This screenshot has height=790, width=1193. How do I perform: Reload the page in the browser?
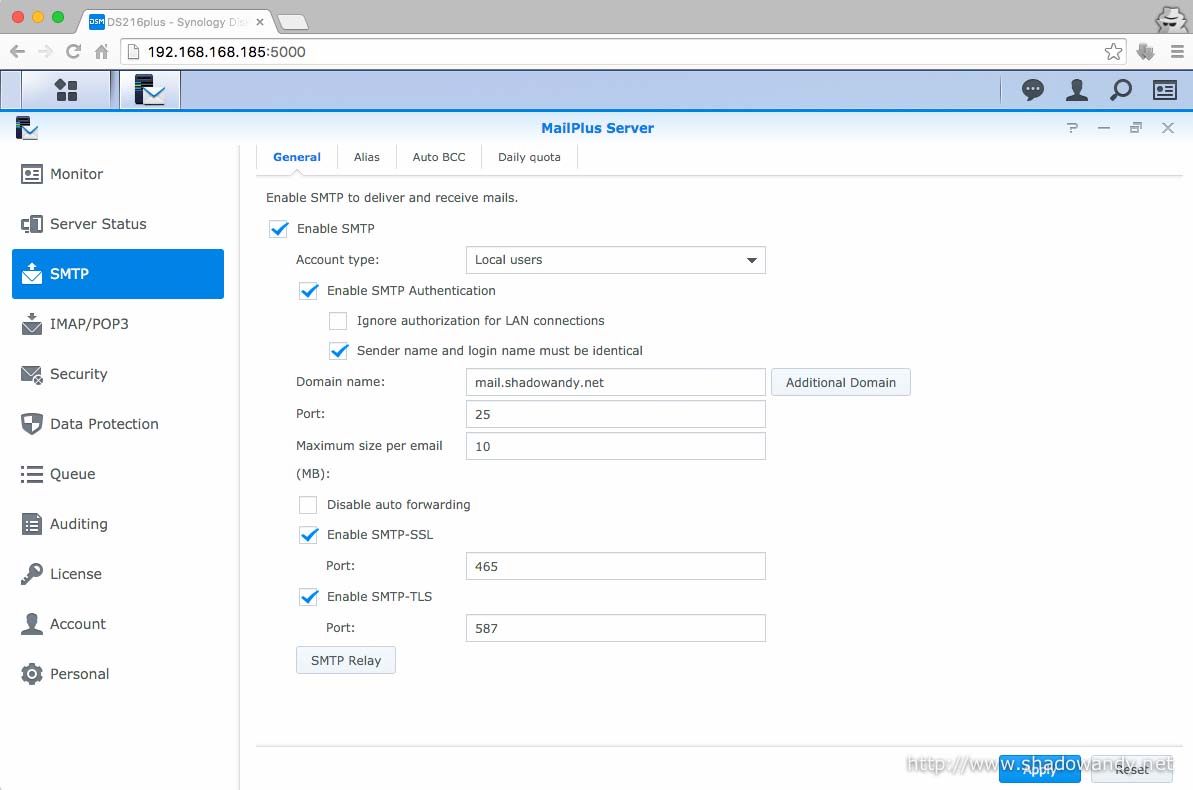click(x=73, y=52)
